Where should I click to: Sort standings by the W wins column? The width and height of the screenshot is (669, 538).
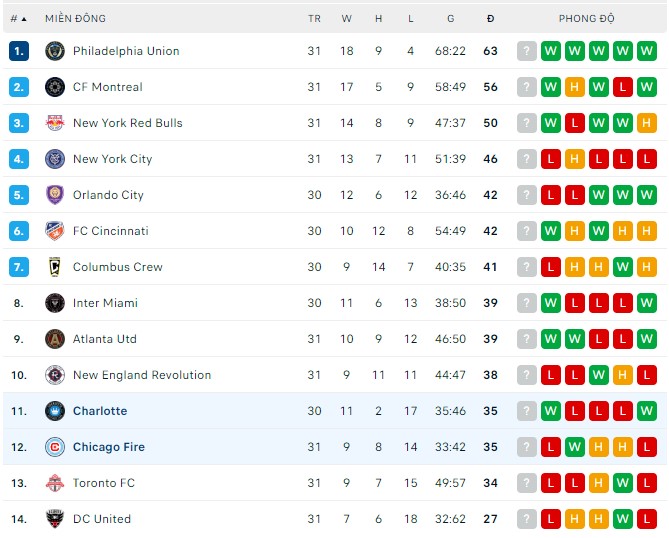[x=346, y=18]
